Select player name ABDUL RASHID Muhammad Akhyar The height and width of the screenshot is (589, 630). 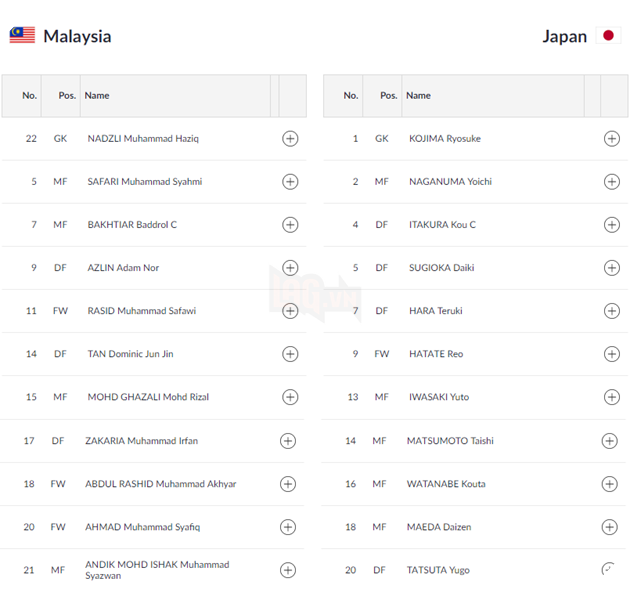point(161,484)
